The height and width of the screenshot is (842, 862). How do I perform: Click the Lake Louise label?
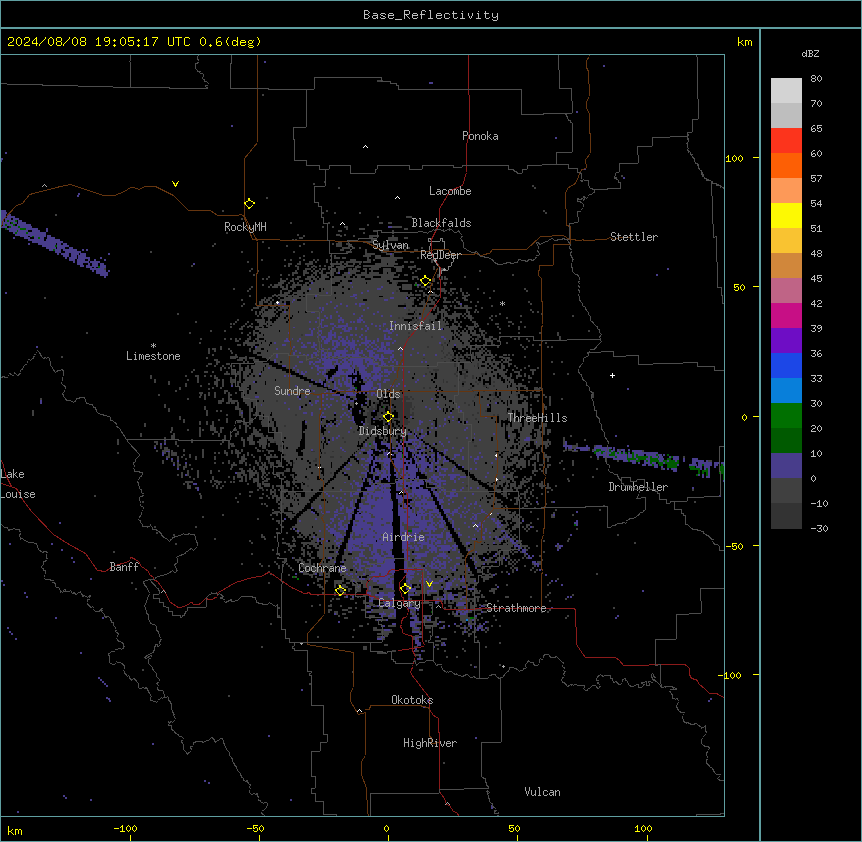pyautogui.click(x=18, y=484)
